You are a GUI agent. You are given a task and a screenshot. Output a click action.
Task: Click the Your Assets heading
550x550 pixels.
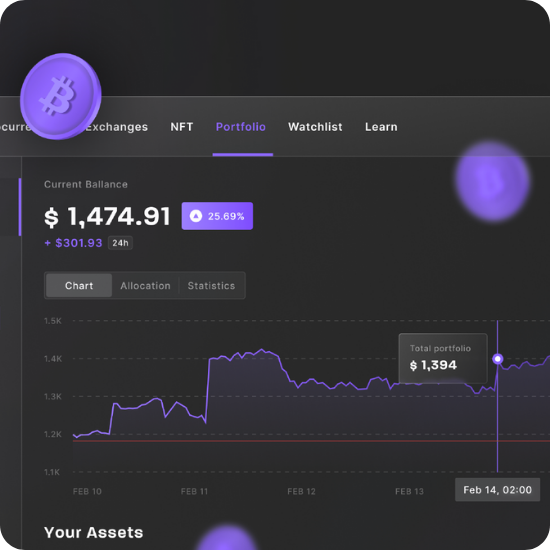(x=94, y=532)
